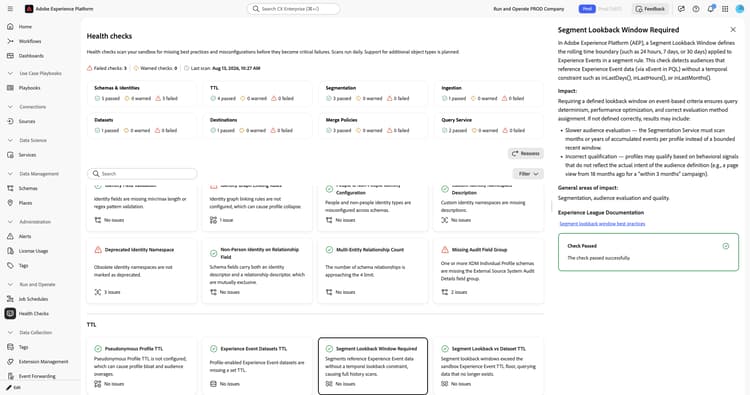Open Tags under Data Collection
This screenshot has height=395, width=750.
tap(23, 347)
